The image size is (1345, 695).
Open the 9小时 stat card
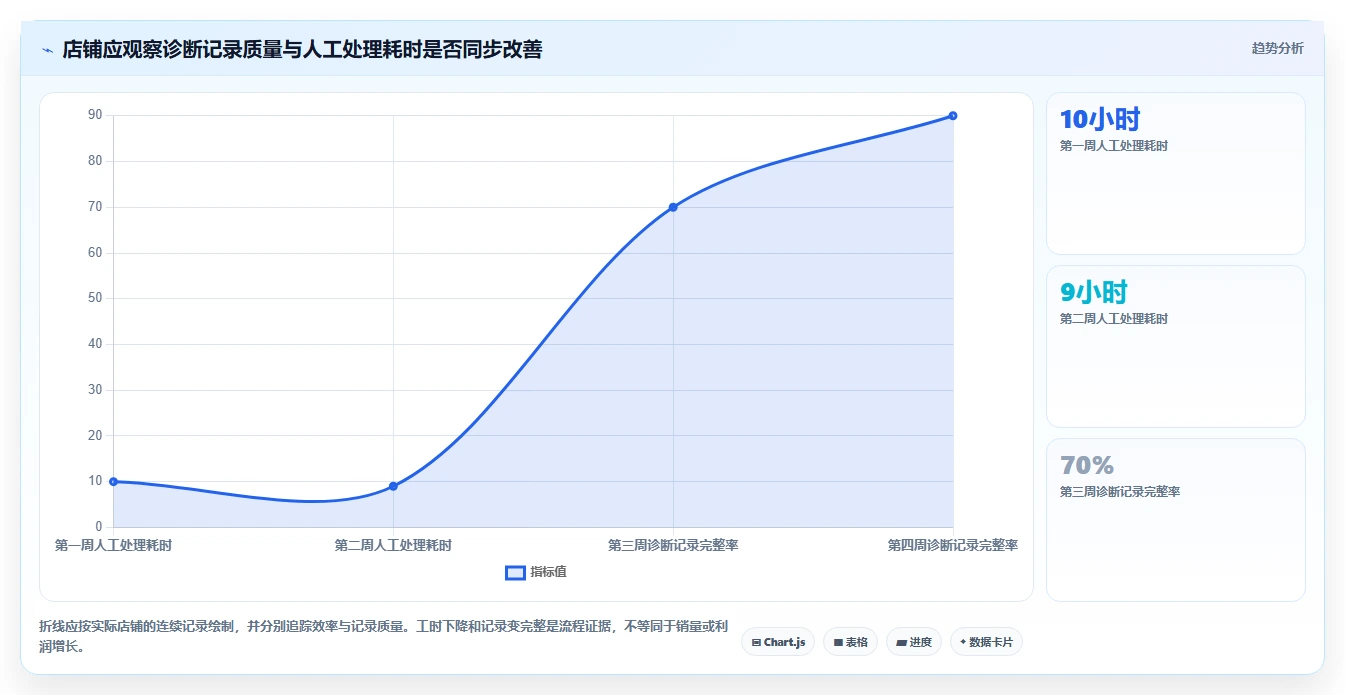pos(1176,346)
